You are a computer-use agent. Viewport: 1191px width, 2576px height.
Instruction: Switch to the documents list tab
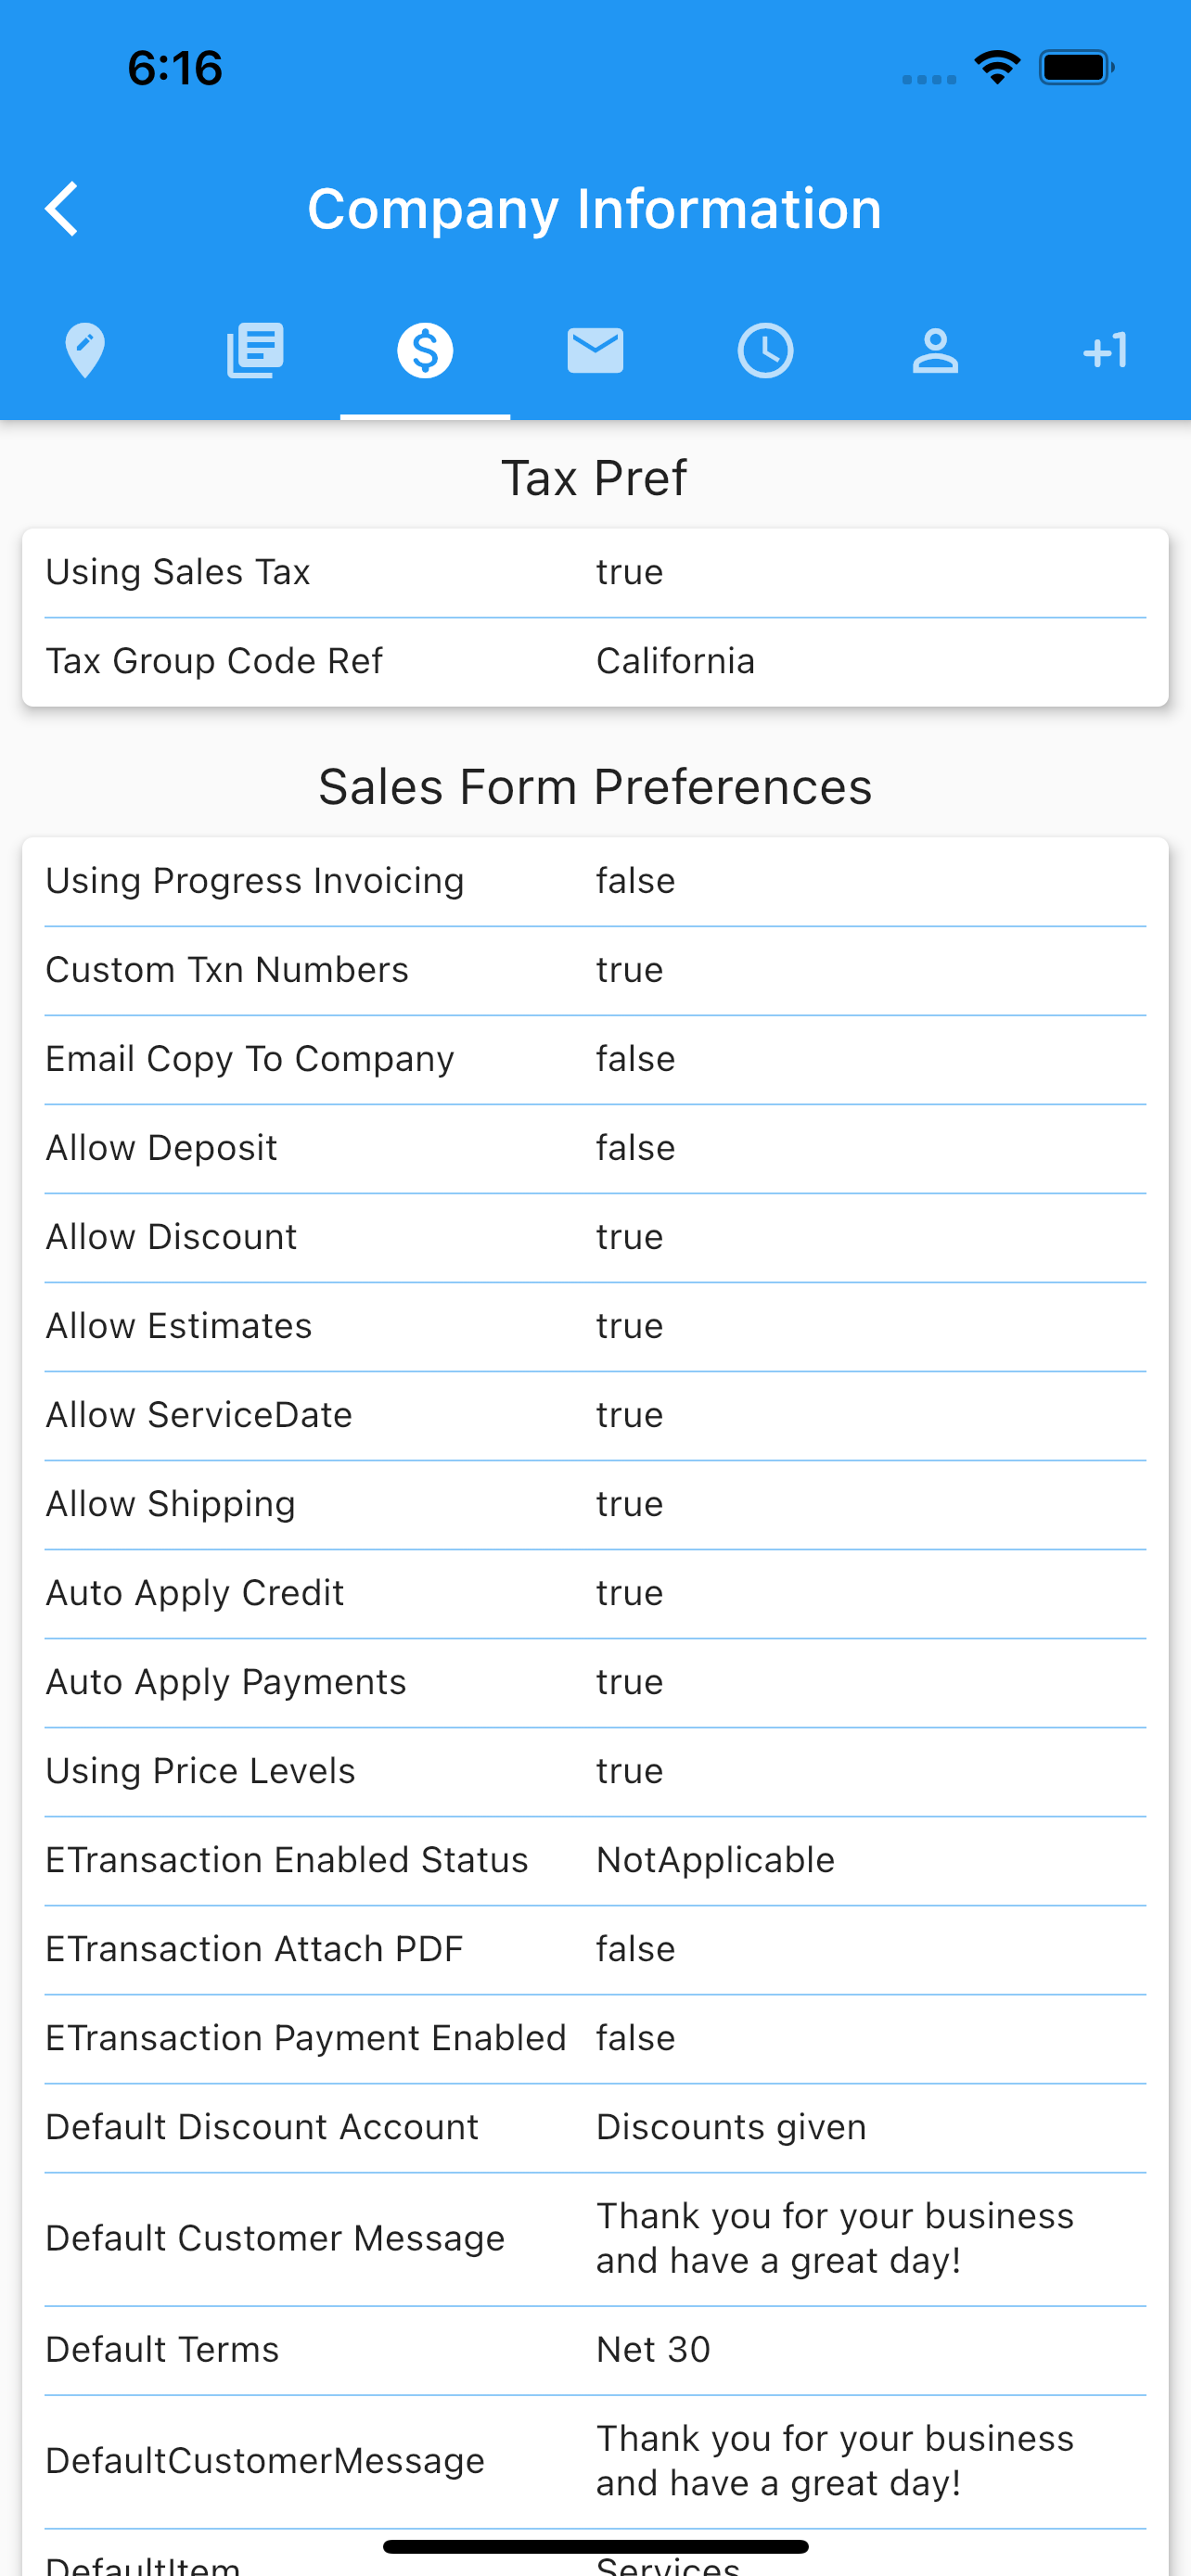(x=255, y=351)
